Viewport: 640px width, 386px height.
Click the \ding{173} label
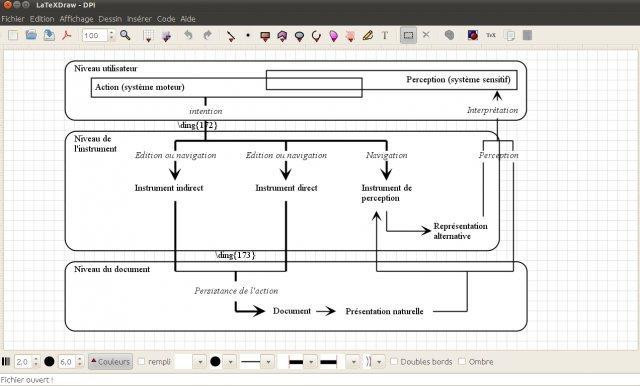[x=236, y=255]
